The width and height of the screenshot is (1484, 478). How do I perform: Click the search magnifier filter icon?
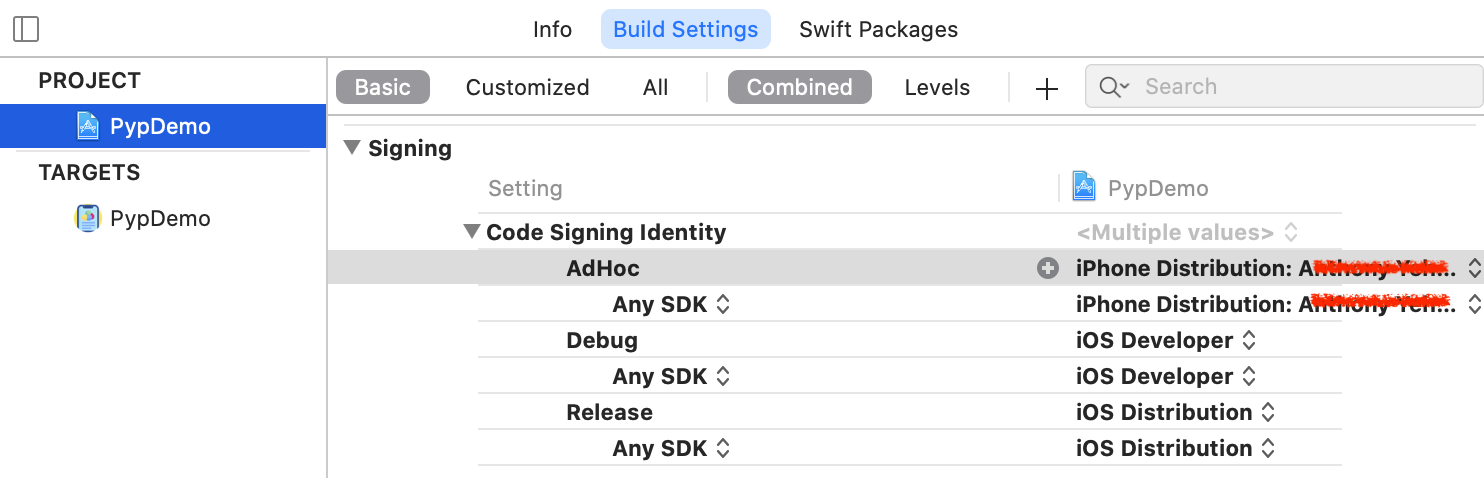[1113, 87]
